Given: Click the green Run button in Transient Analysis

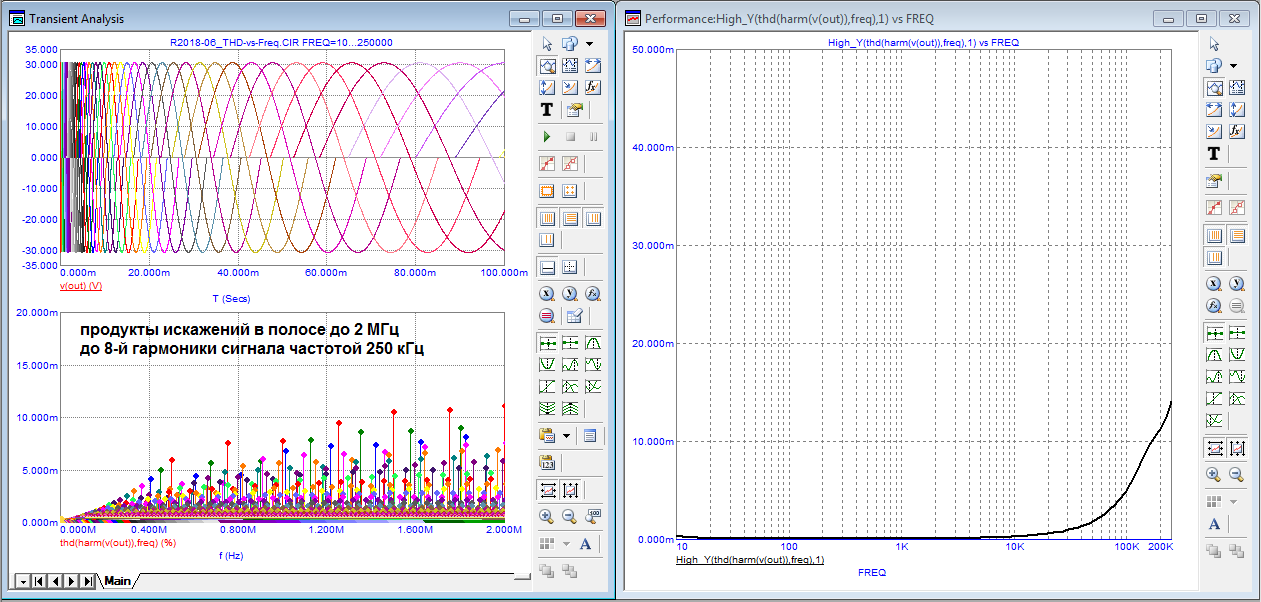Looking at the screenshot, I should 547,136.
